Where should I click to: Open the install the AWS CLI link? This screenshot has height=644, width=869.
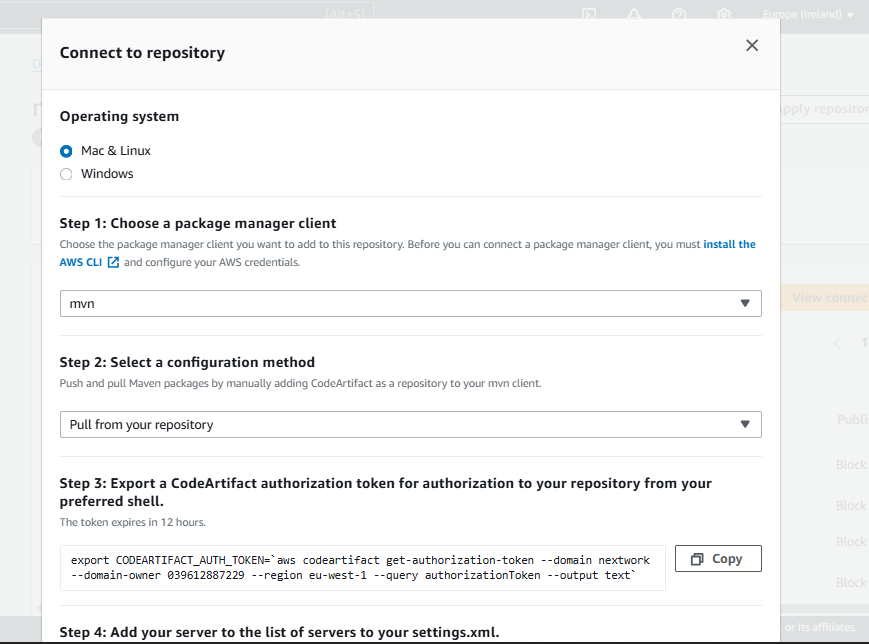(x=729, y=244)
